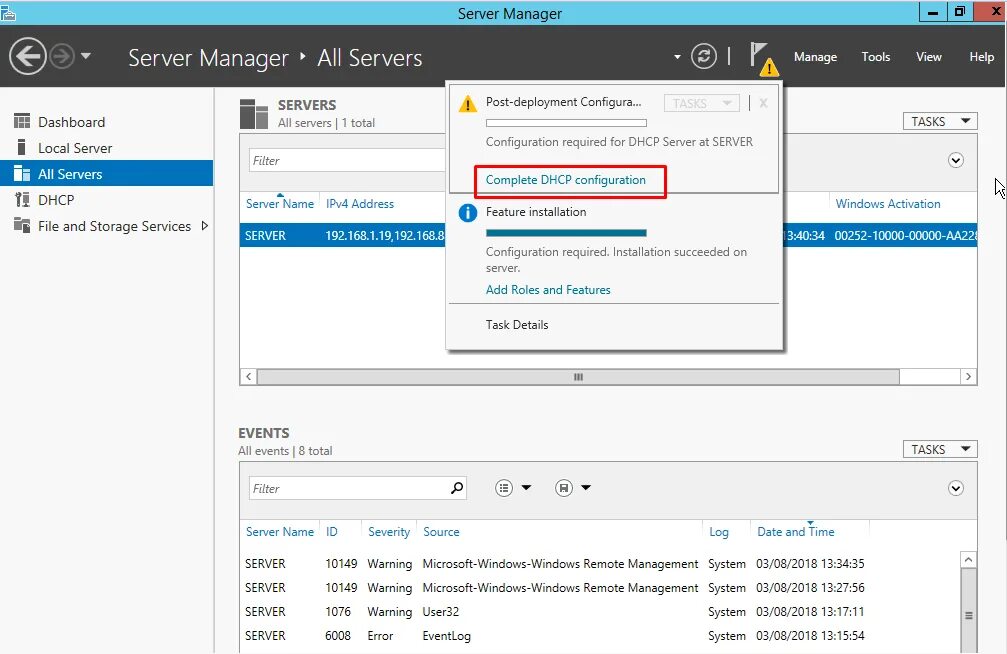
Task: Click the All Servers breadcrumb title
Action: (369, 58)
